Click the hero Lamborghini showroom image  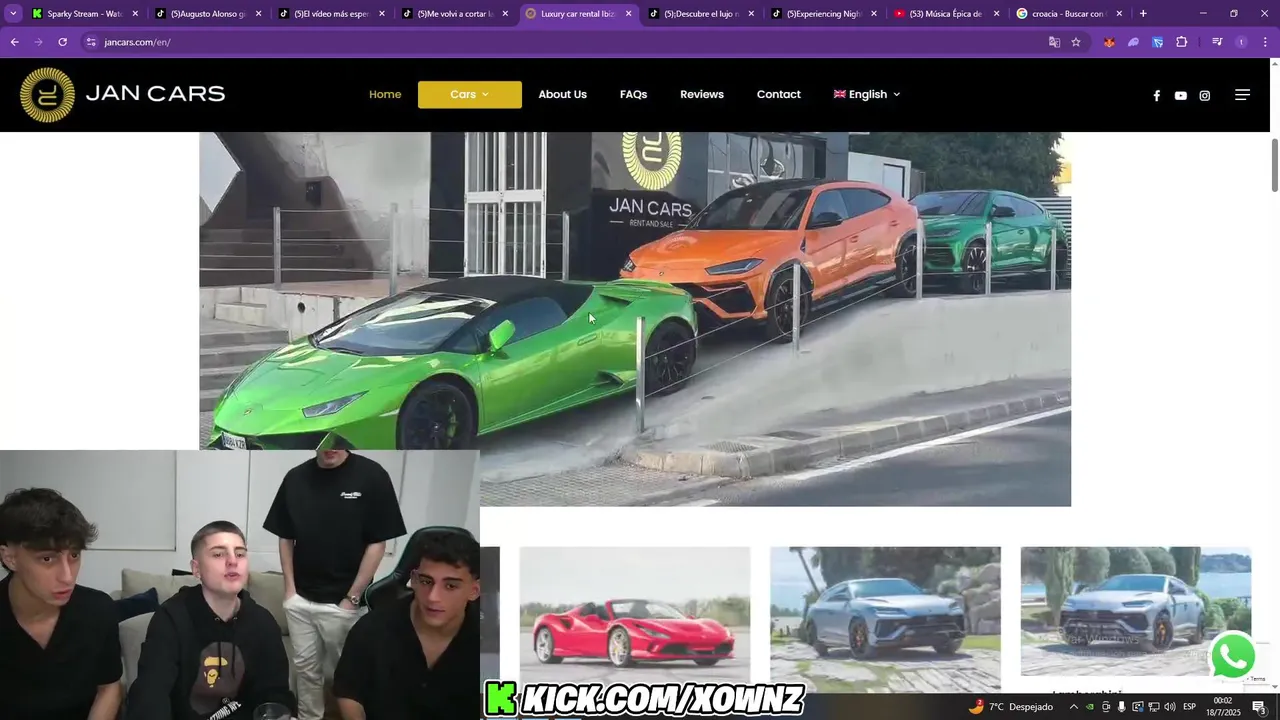(635, 319)
